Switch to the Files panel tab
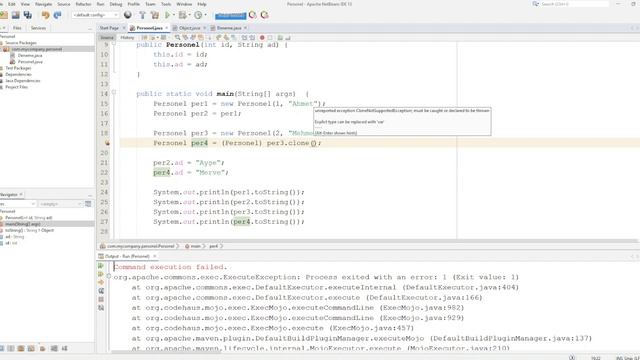Image resolution: width=640 pixels, height=360 pixels. click(17, 28)
